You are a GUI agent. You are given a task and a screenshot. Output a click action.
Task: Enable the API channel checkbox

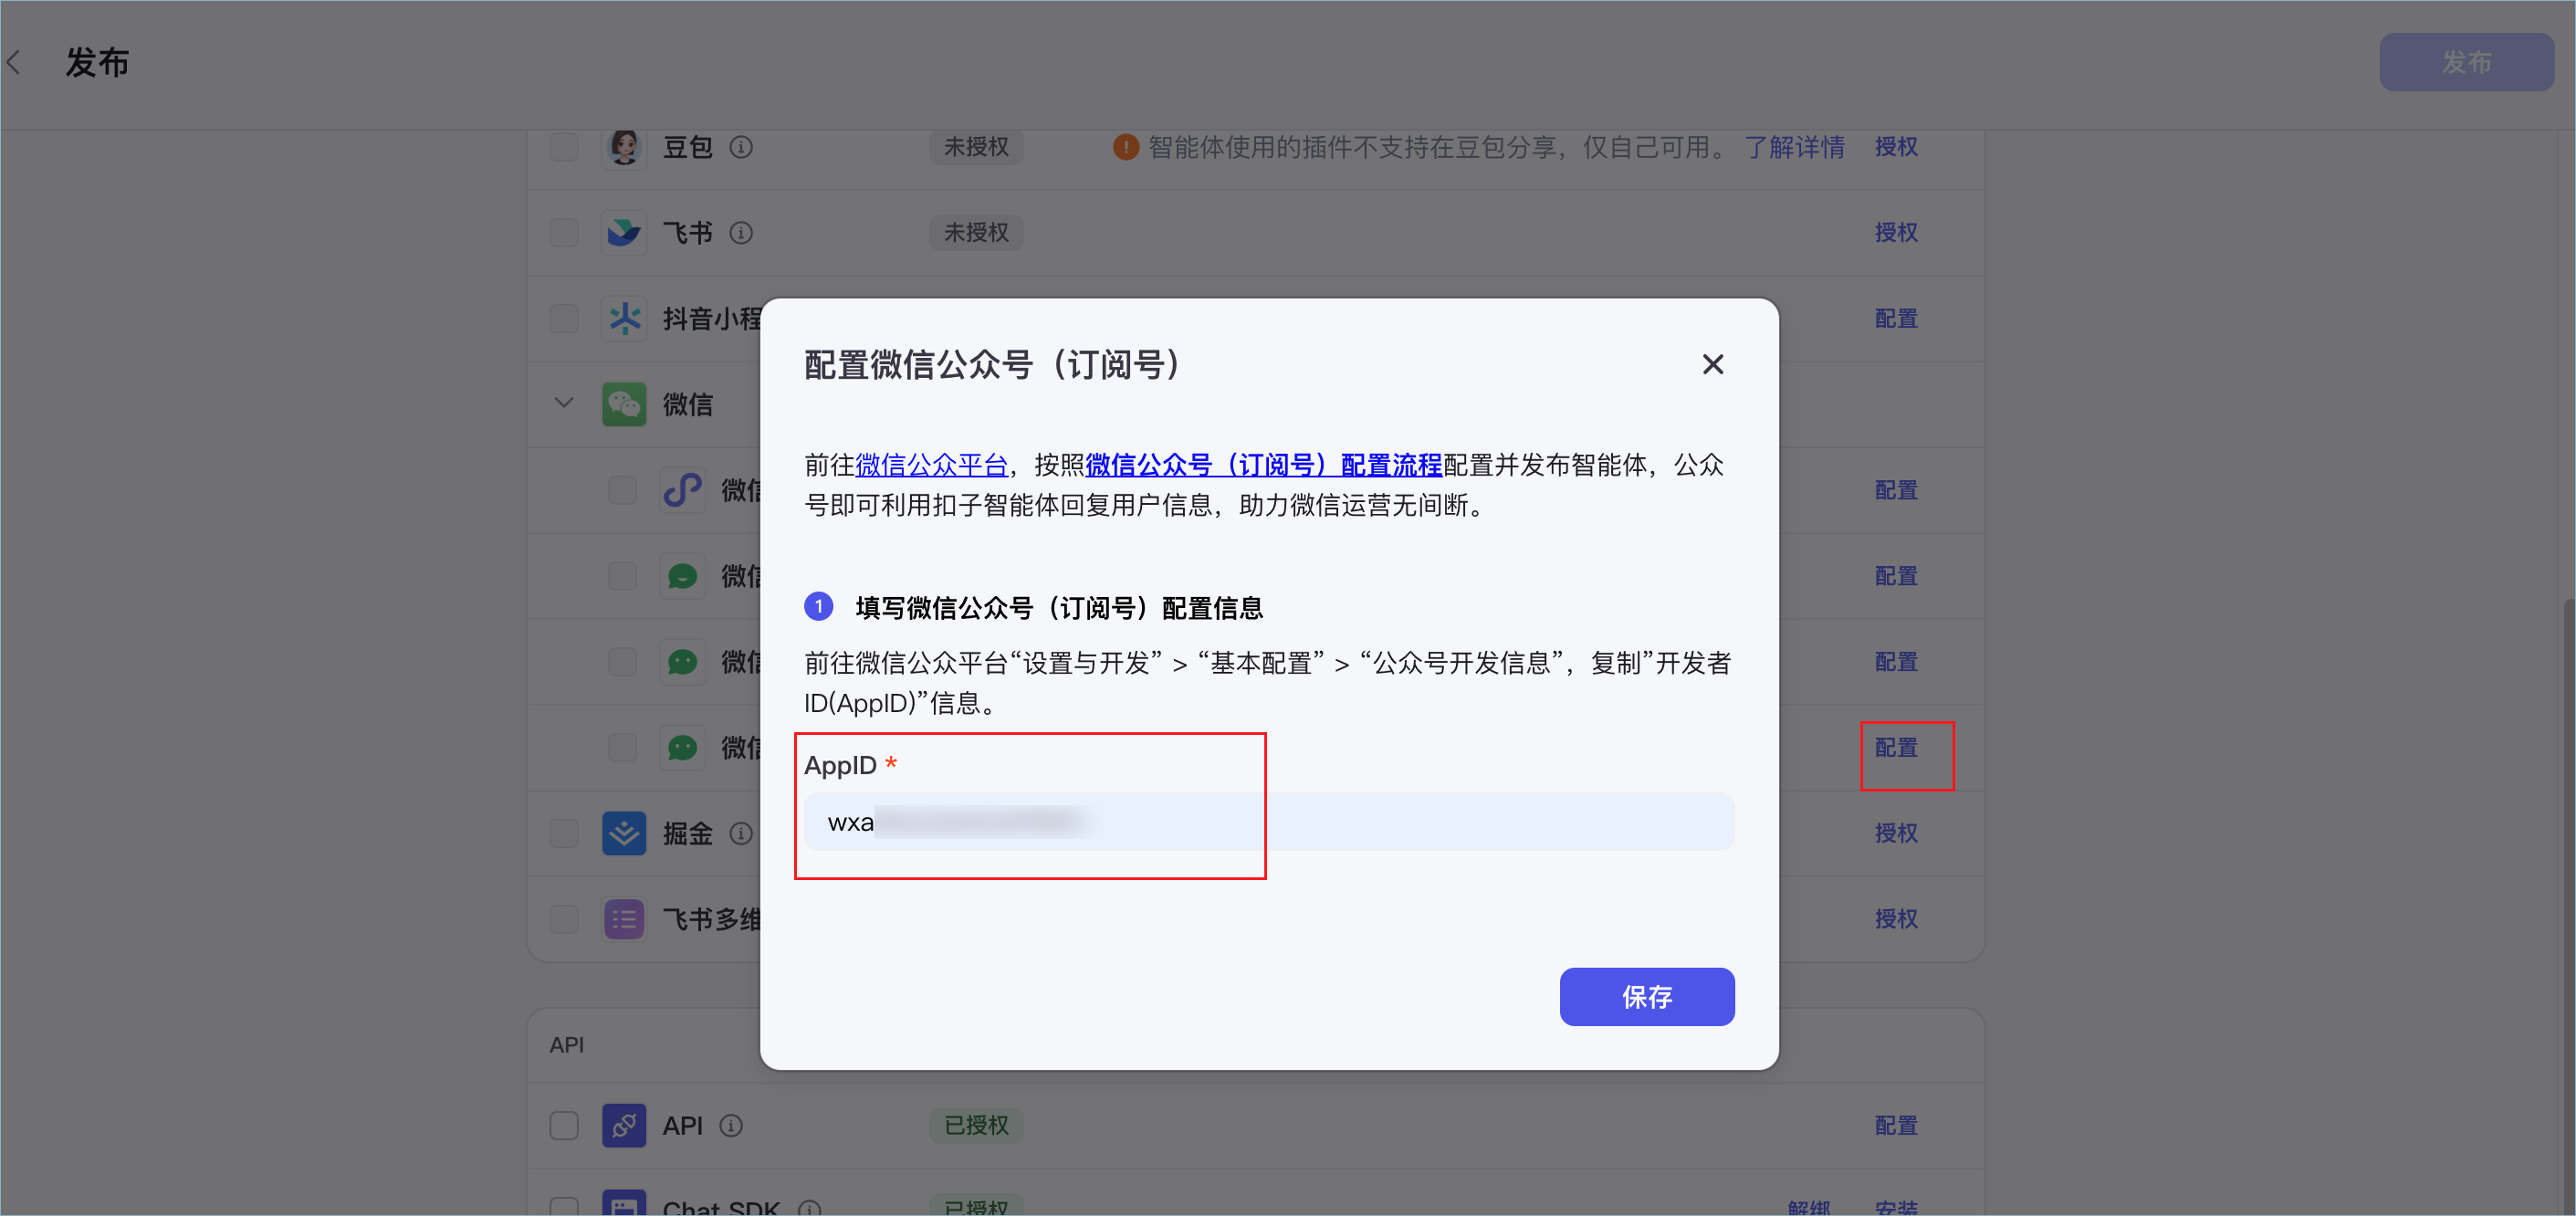(564, 1126)
